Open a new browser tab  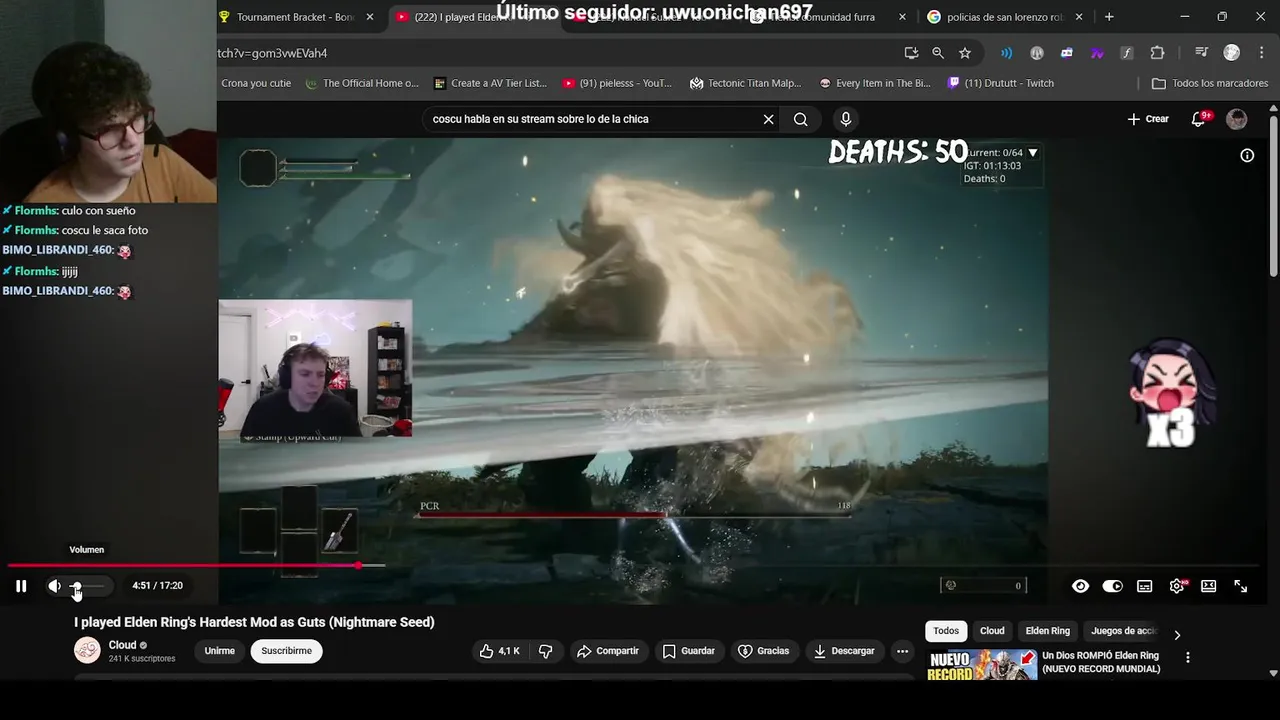point(1109,17)
